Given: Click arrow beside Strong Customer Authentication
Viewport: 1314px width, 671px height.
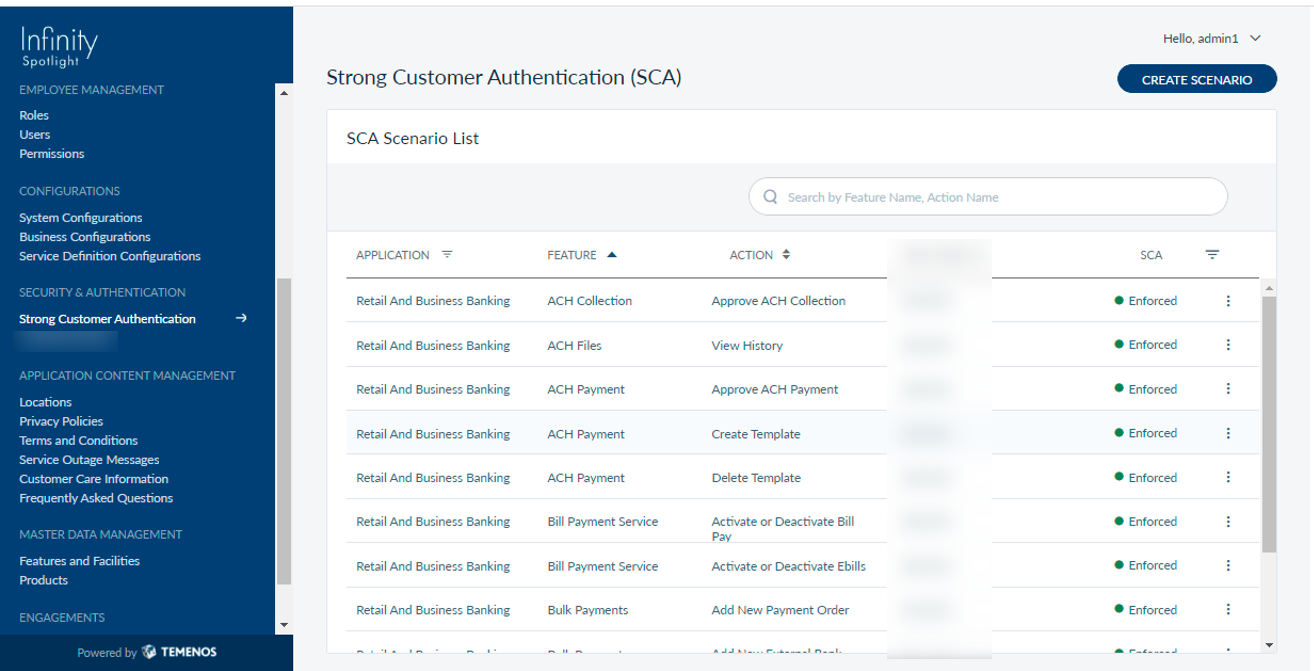Looking at the screenshot, I should click(x=241, y=319).
